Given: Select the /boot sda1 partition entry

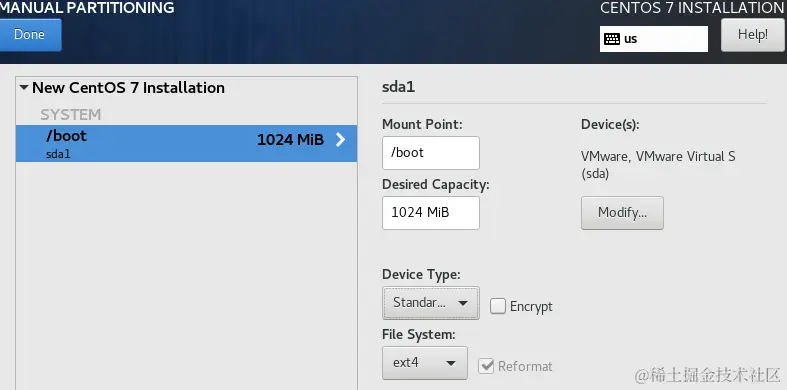Looking at the screenshot, I should coord(186,144).
